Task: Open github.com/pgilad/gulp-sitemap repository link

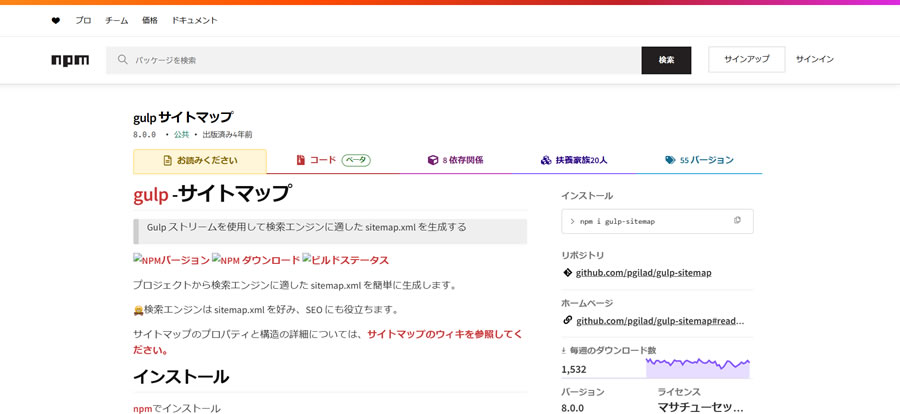Action: (643, 273)
